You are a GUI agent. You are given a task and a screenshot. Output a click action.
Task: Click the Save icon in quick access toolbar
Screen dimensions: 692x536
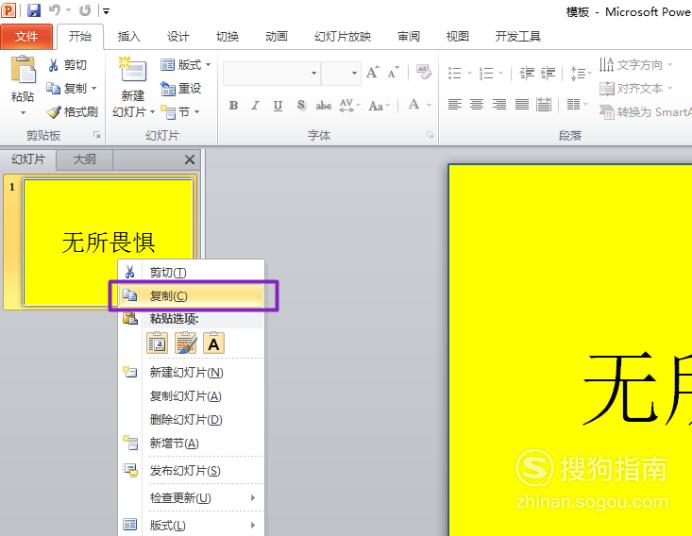point(34,10)
